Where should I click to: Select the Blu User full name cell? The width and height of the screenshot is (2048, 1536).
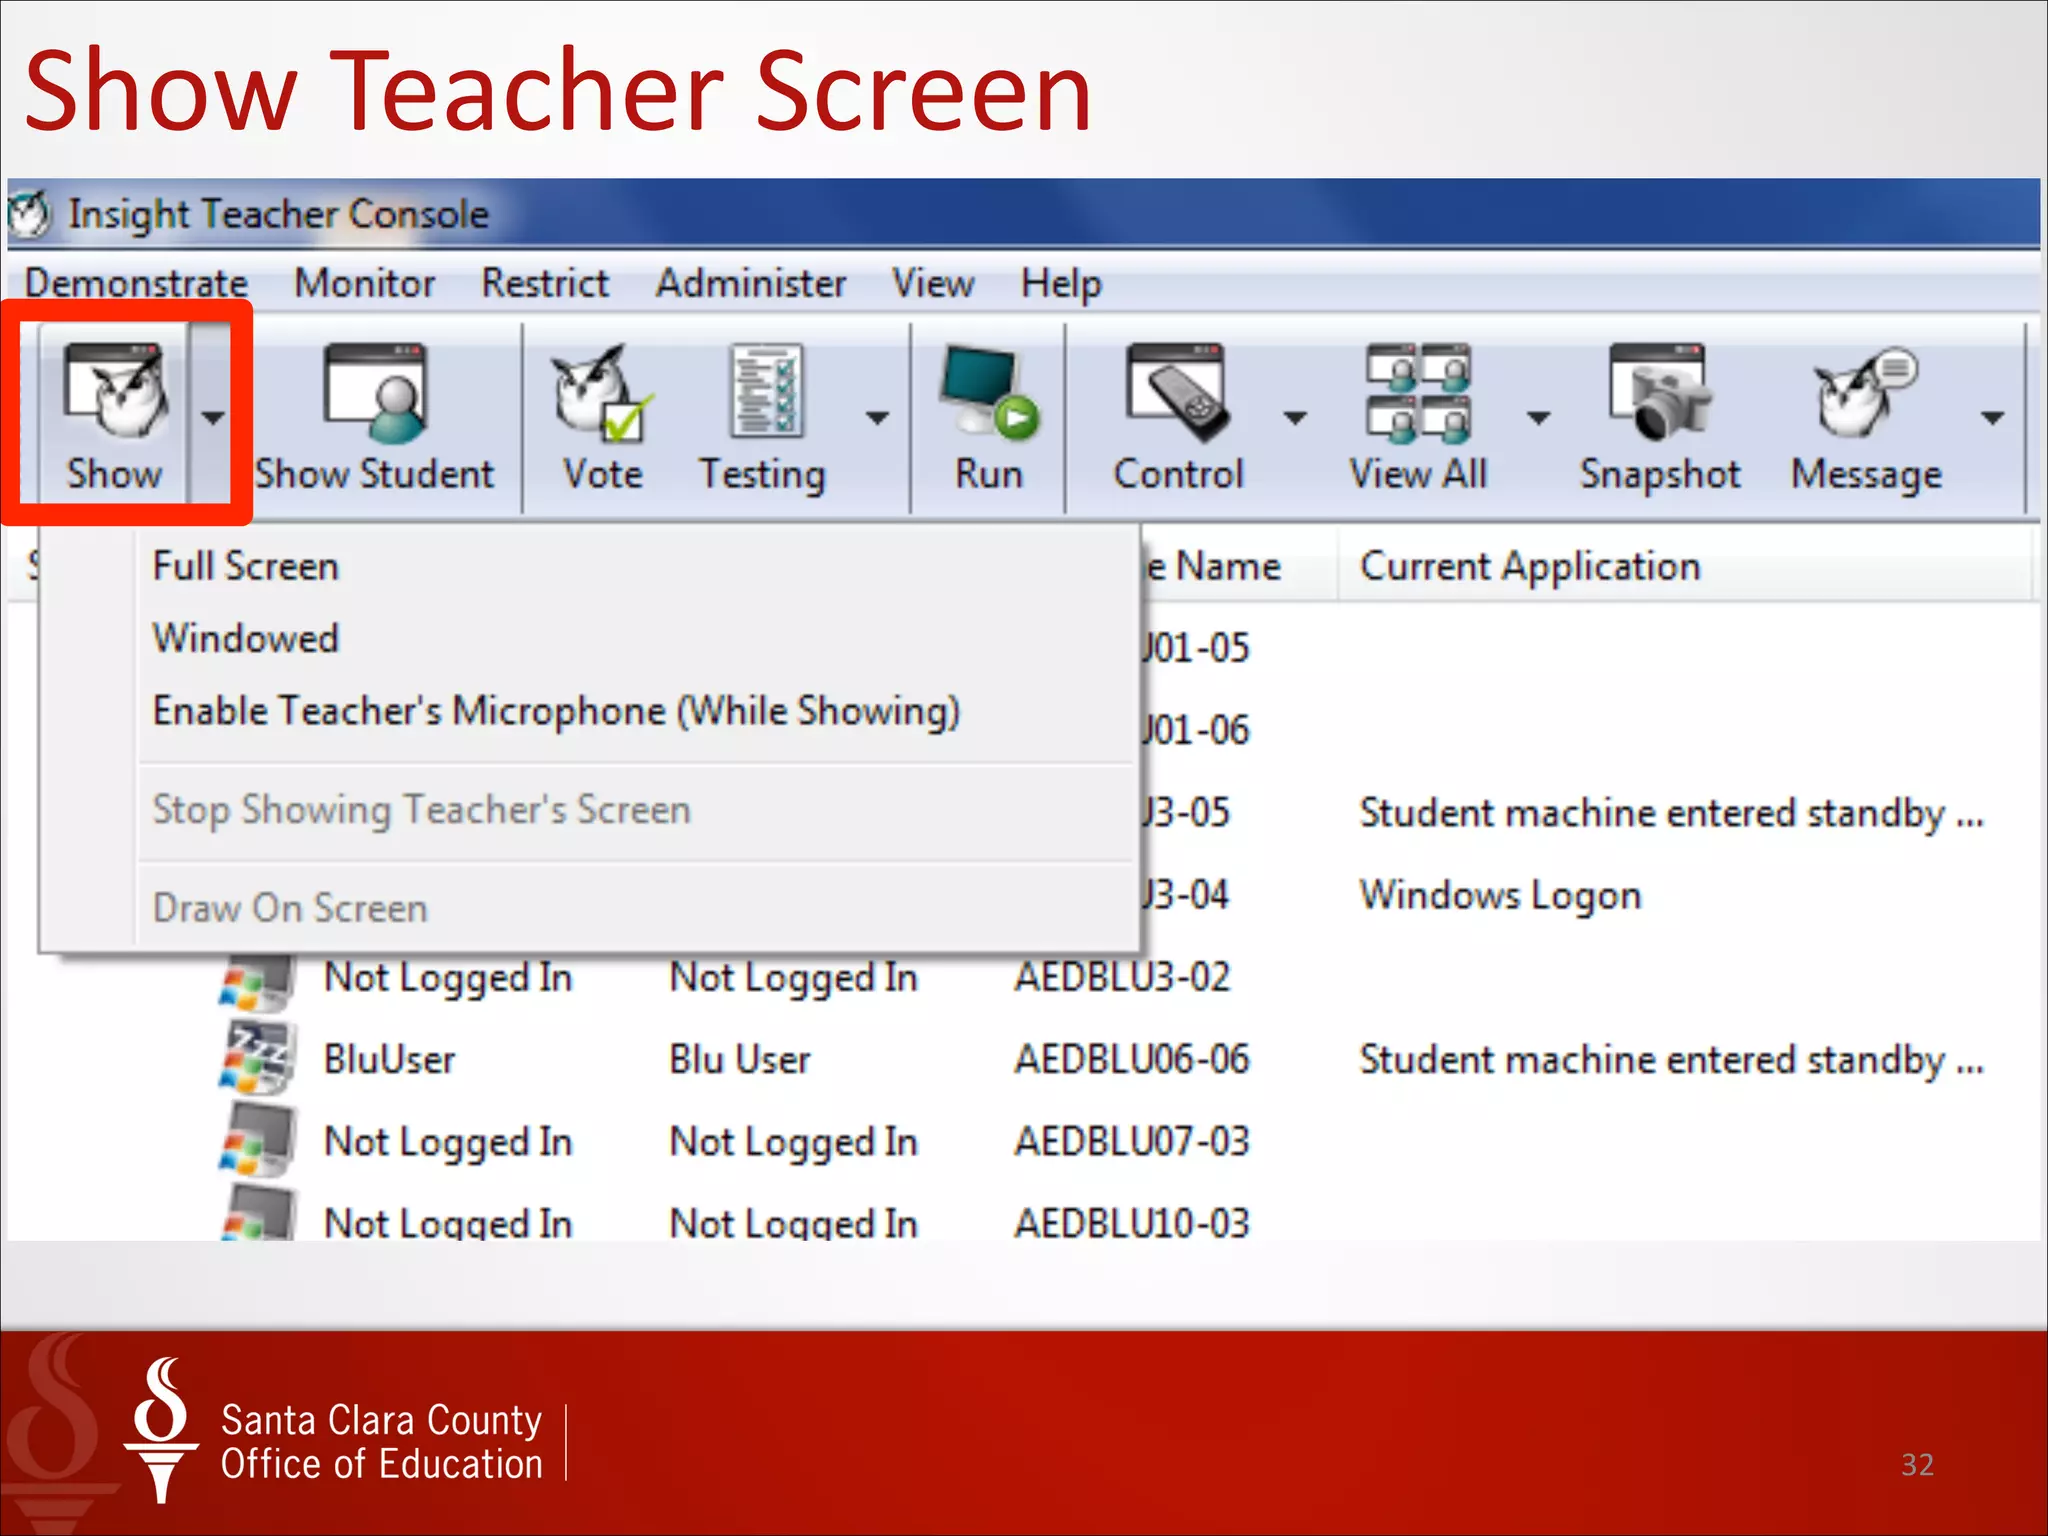(739, 1059)
